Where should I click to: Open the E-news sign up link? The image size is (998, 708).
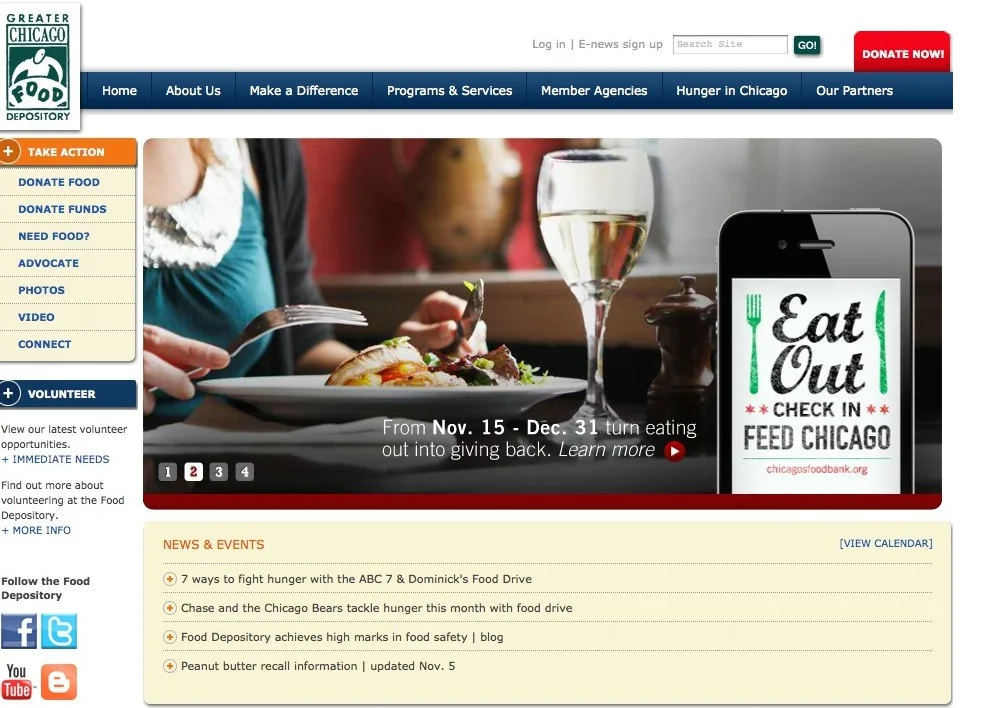coord(621,44)
